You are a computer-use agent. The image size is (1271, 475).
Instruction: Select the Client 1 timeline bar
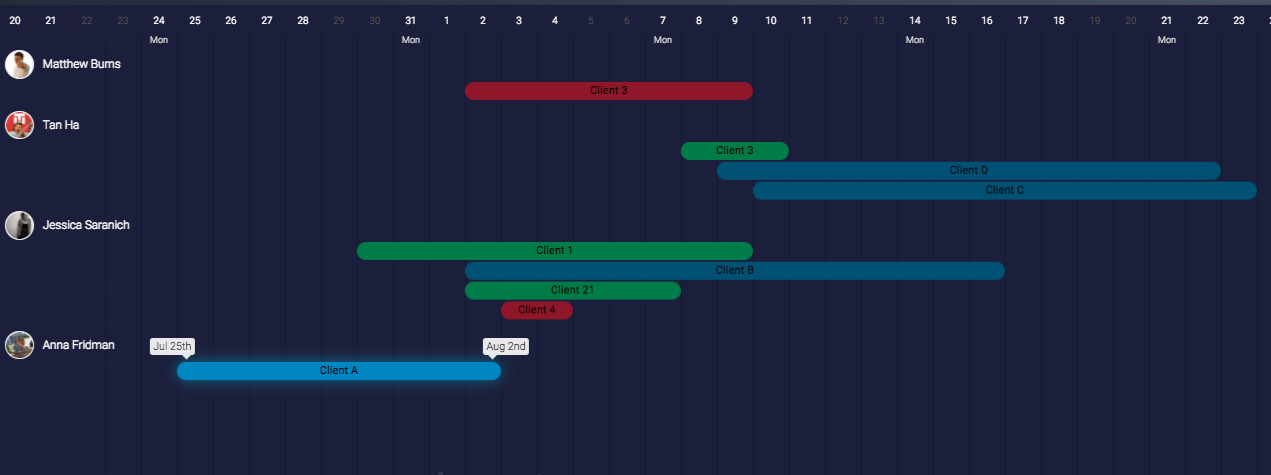click(555, 251)
